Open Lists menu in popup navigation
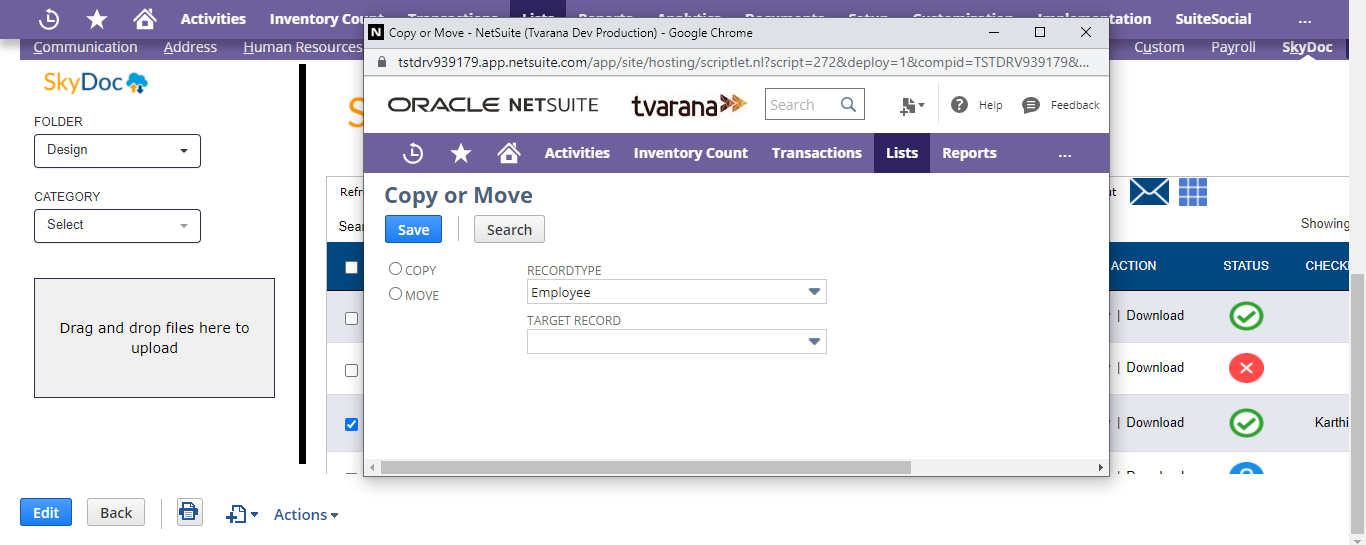Viewport: 1366px width, 545px height. coord(902,153)
